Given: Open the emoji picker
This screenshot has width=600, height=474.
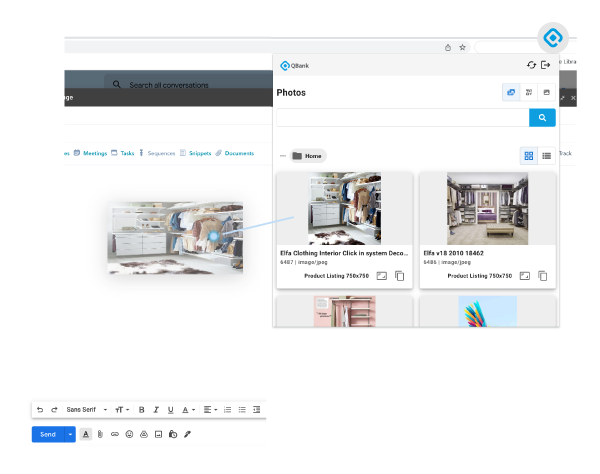Looking at the screenshot, I should click(129, 434).
